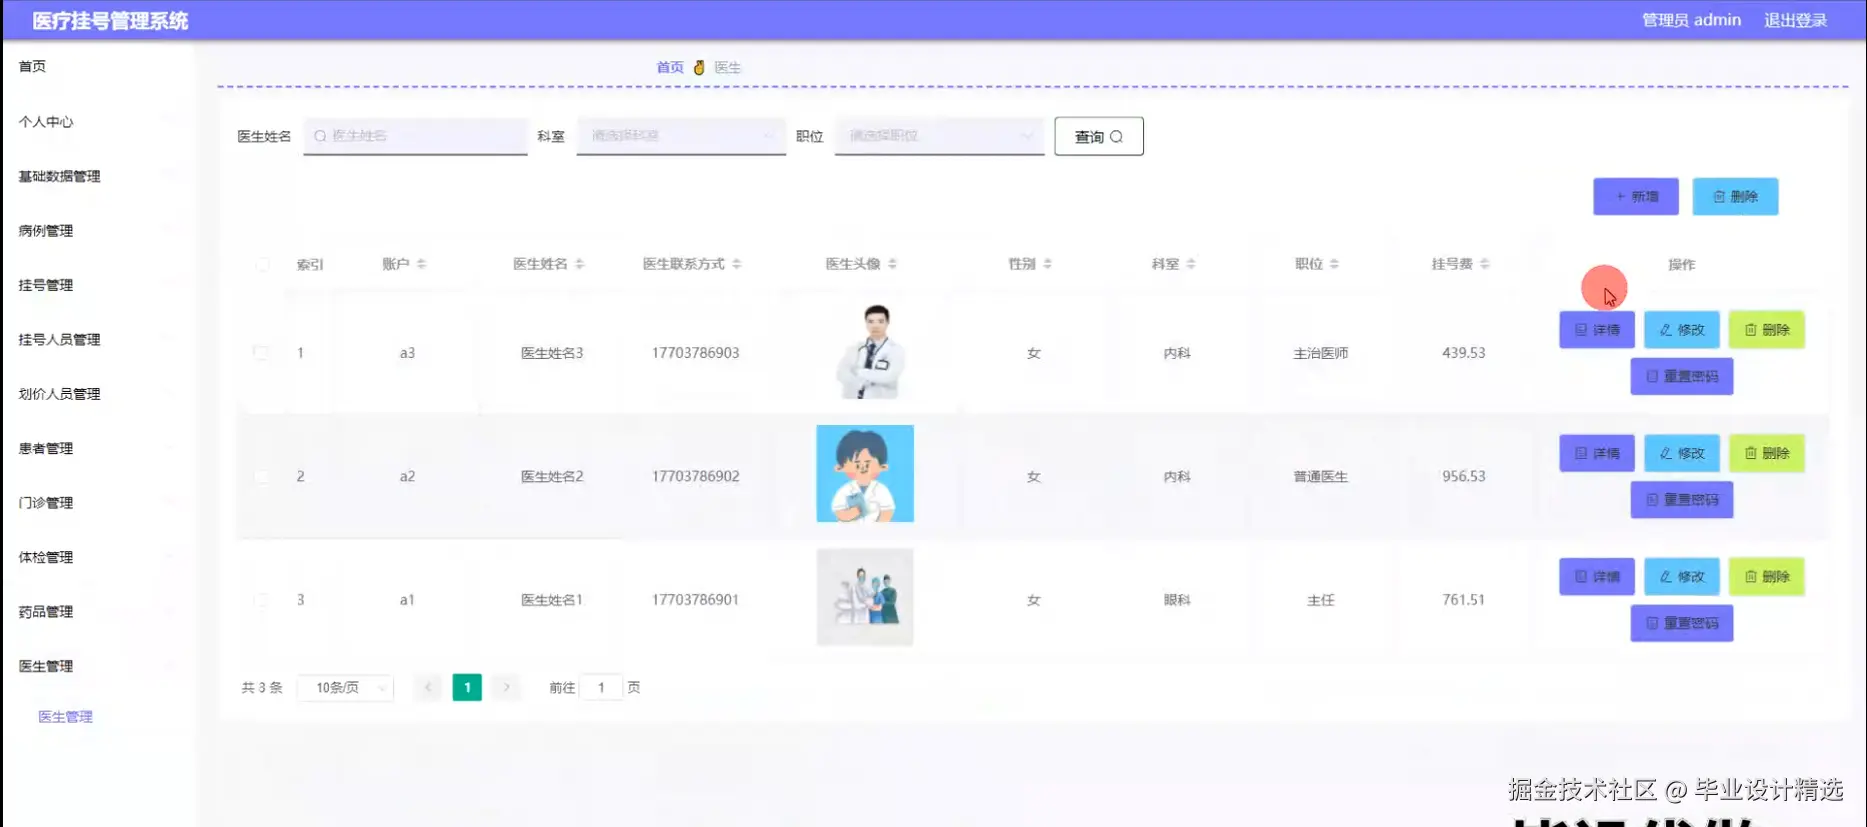Image resolution: width=1867 pixels, height=827 pixels.
Task: Expand 划价人员管理 sidebar menu
Action: point(96,394)
